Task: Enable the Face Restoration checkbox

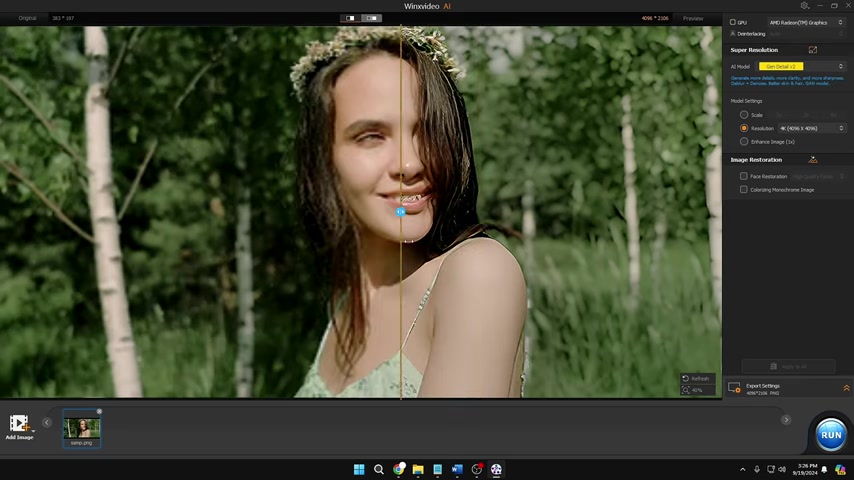Action: pyautogui.click(x=744, y=176)
